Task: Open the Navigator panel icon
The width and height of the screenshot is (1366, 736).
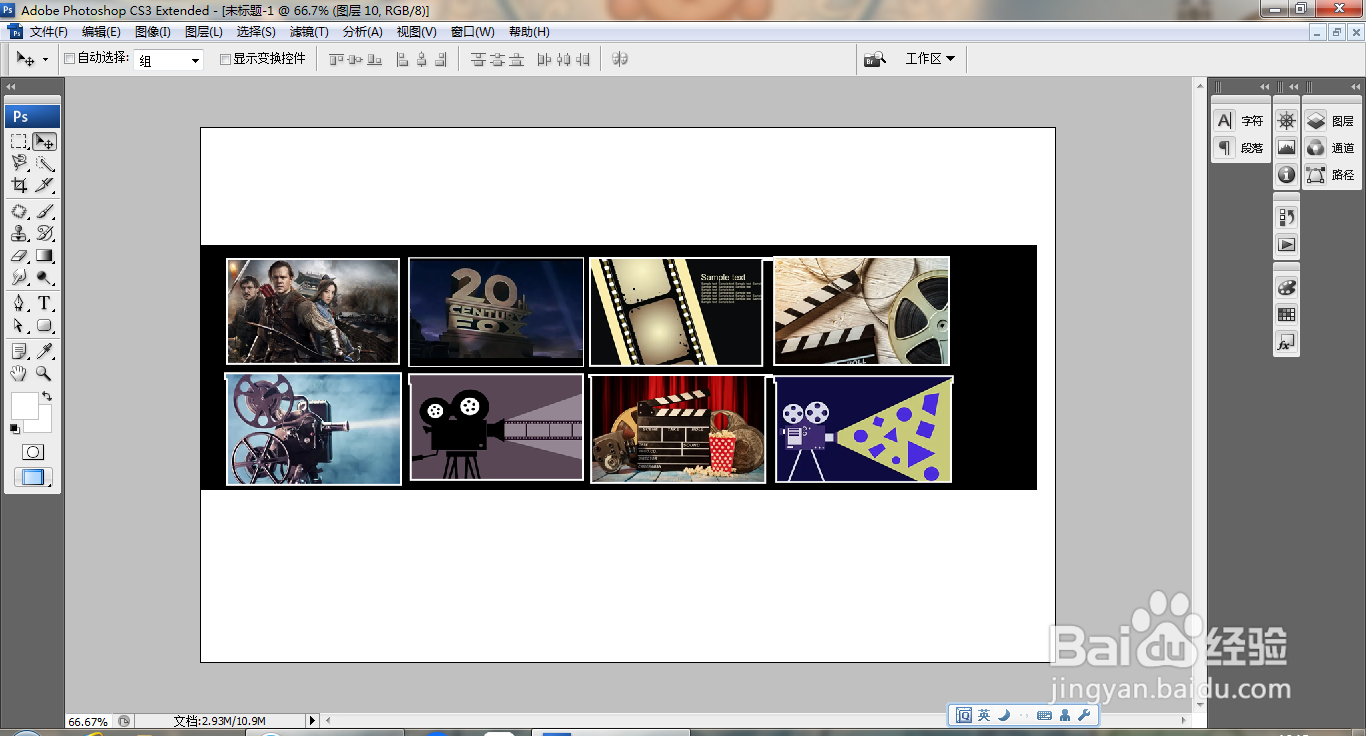Action: 1287,121
